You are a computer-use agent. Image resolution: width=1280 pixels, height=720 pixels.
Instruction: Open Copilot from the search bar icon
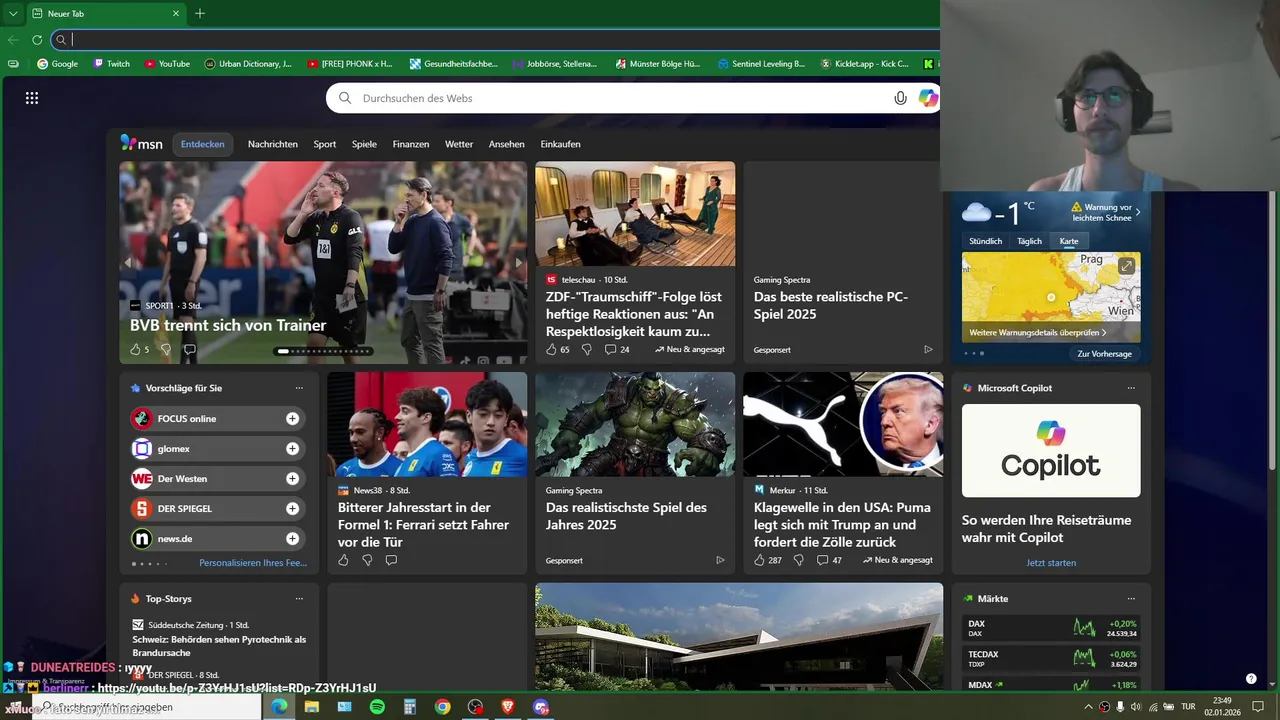[928, 98]
